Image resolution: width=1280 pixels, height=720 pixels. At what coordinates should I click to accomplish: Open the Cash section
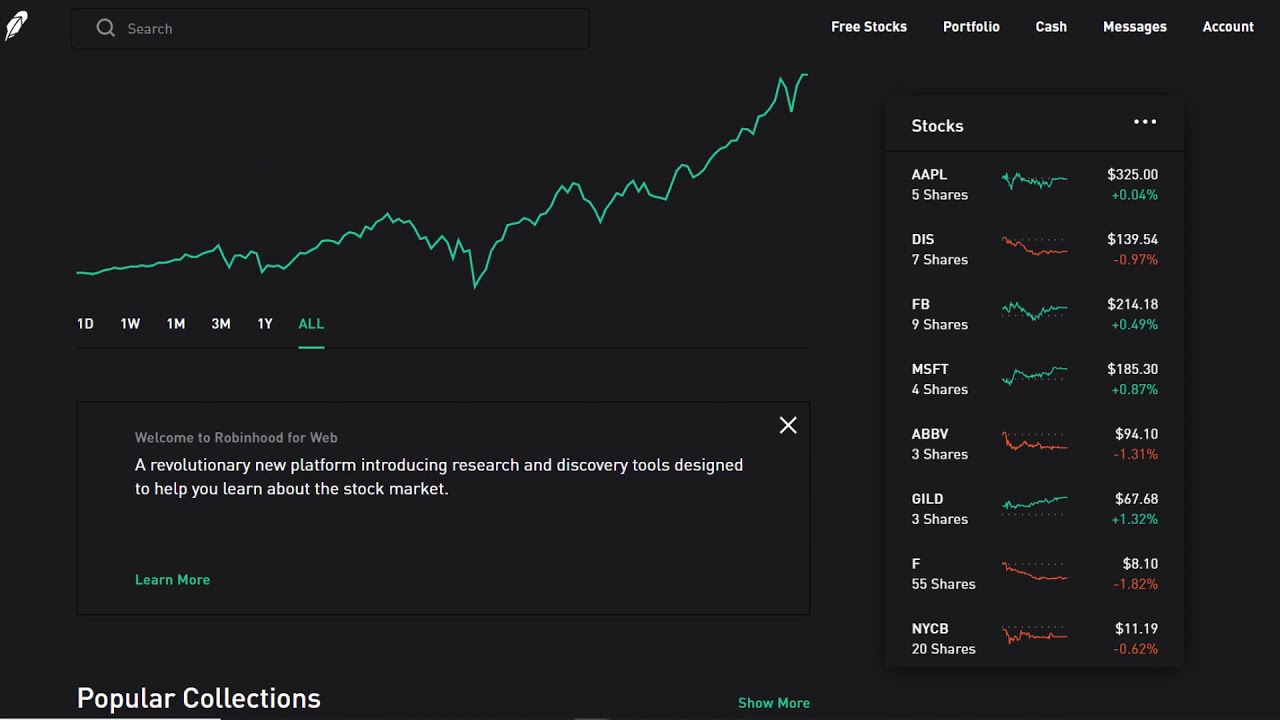(x=1051, y=27)
